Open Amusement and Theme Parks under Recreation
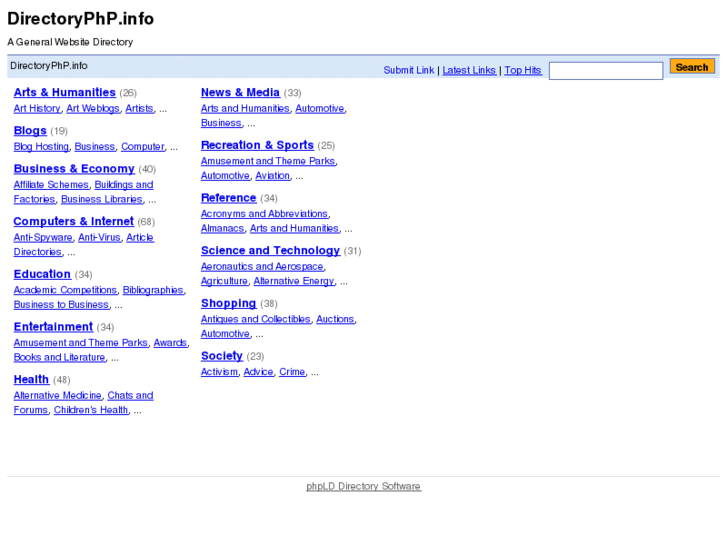 coord(268,161)
